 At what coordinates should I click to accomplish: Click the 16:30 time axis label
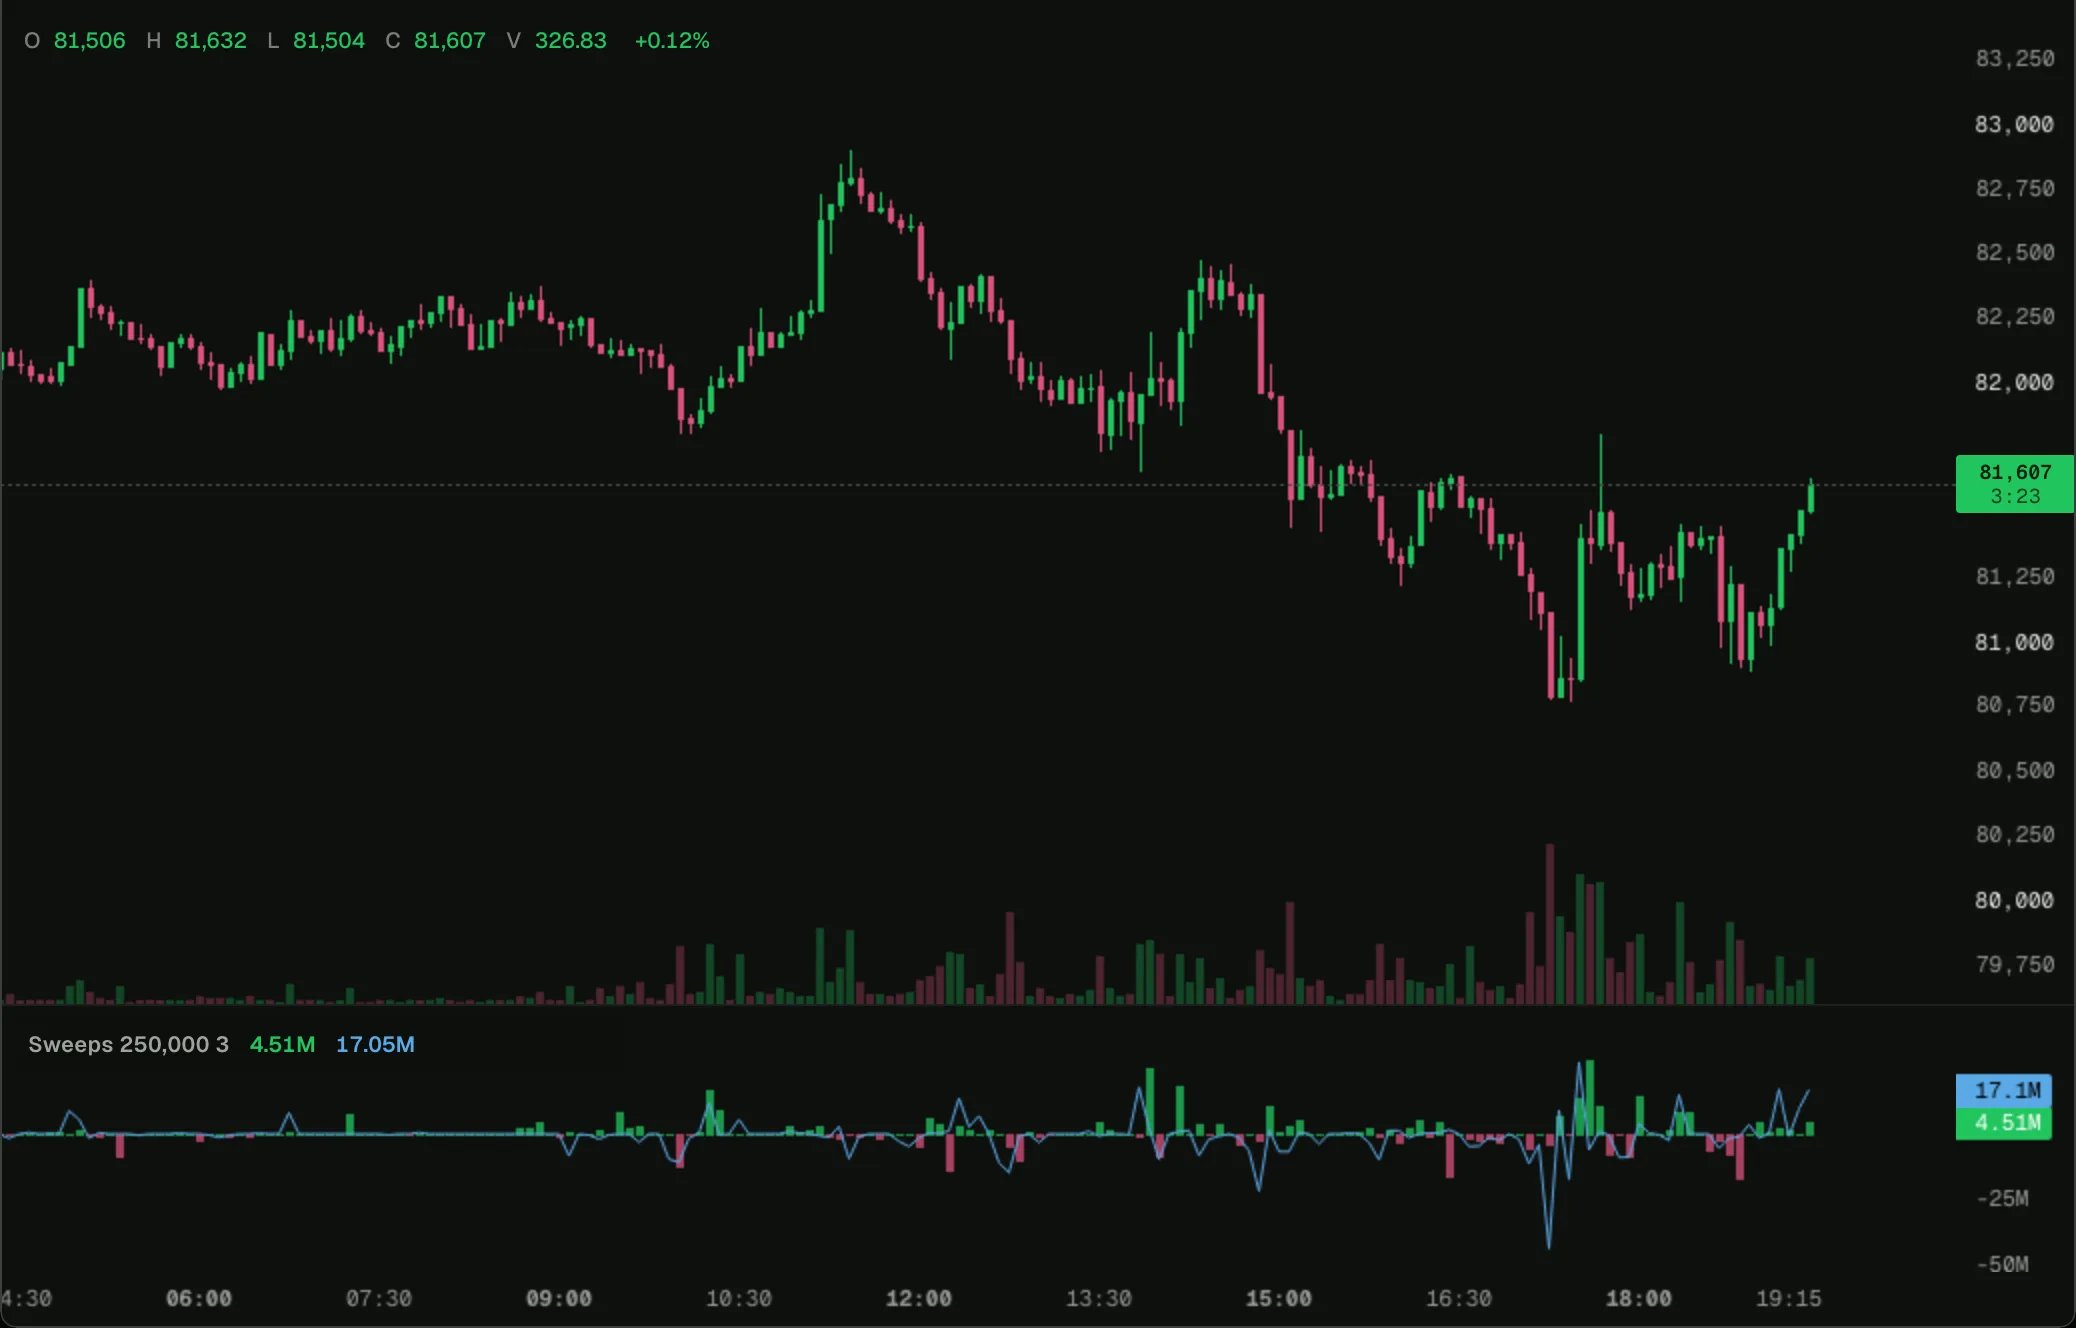pyautogui.click(x=1458, y=1298)
